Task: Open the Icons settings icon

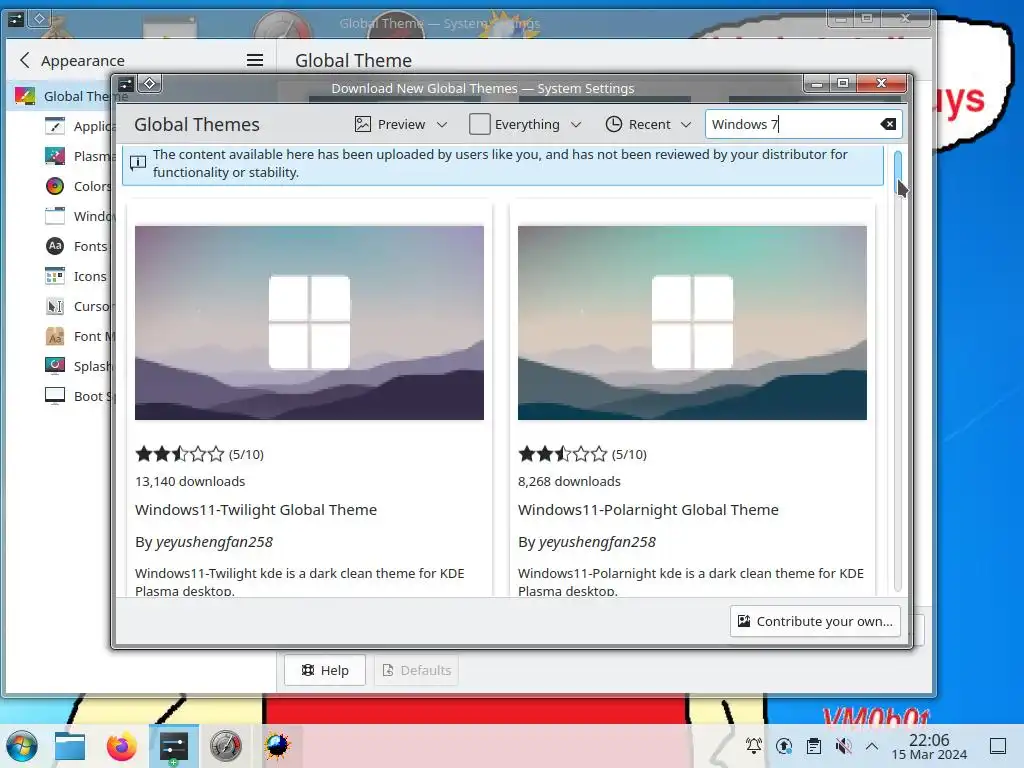Action: tap(55, 276)
